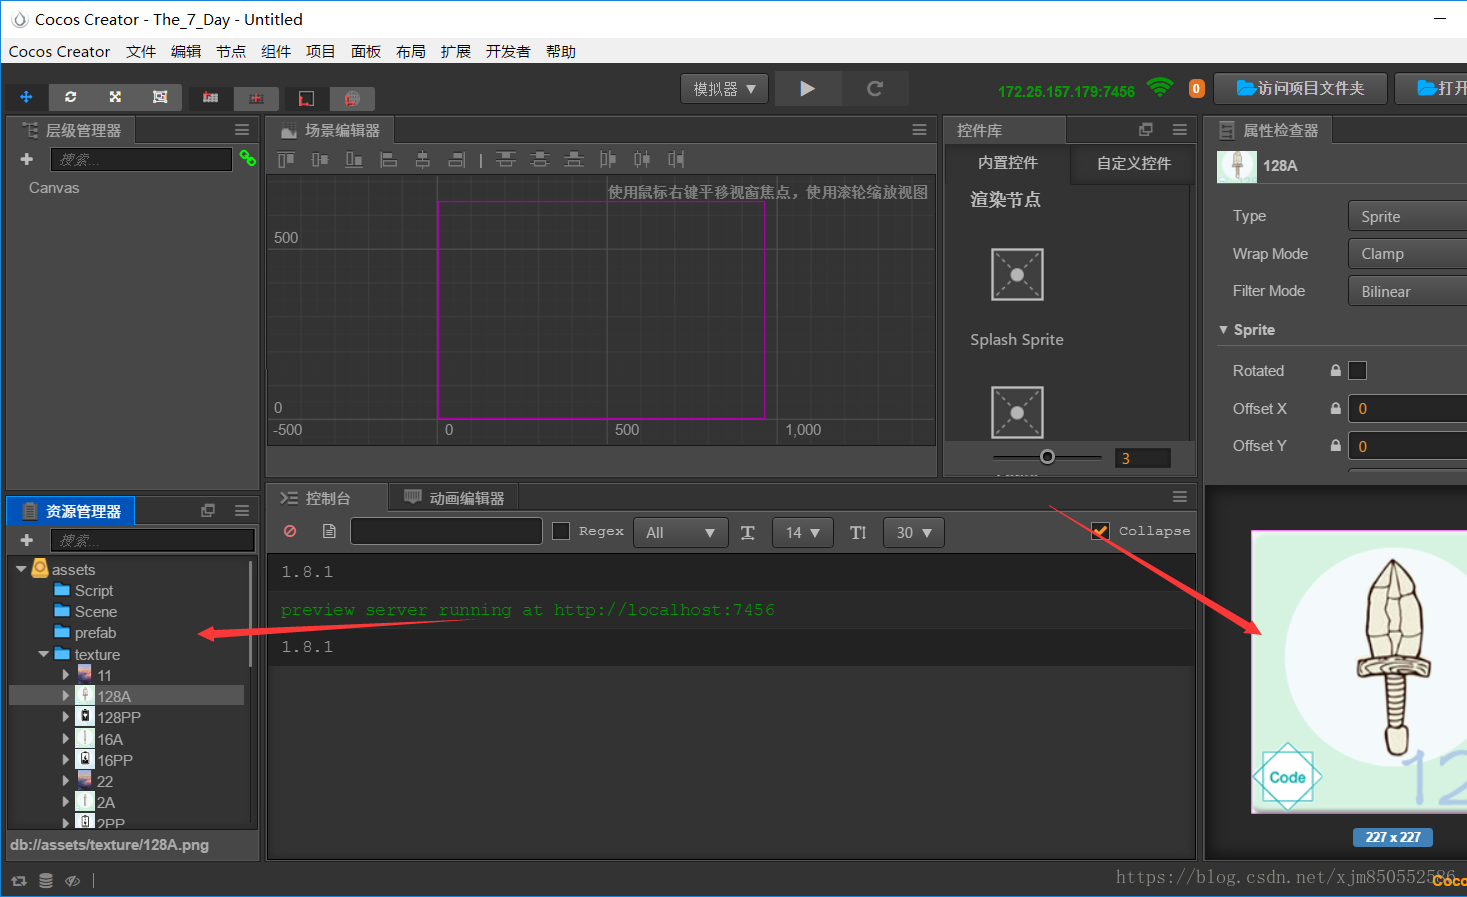Align right edges in scene toolbar
The height and width of the screenshot is (897, 1467).
(x=457, y=159)
